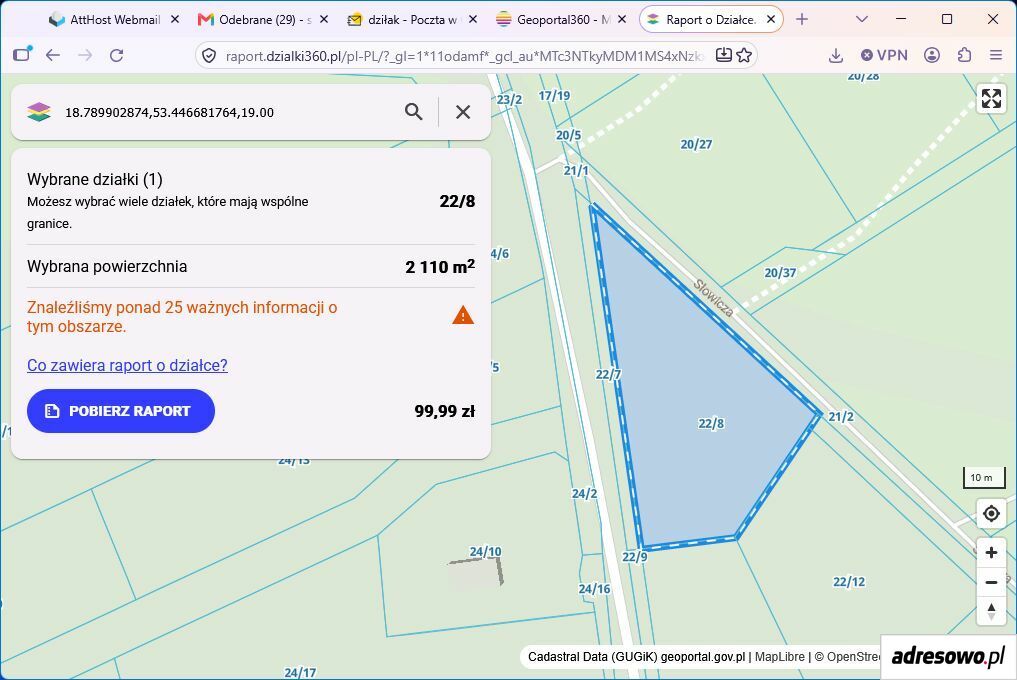Viewport: 1017px width, 680px height.
Task: Close the Raport o Działce tab
Action: click(x=771, y=19)
